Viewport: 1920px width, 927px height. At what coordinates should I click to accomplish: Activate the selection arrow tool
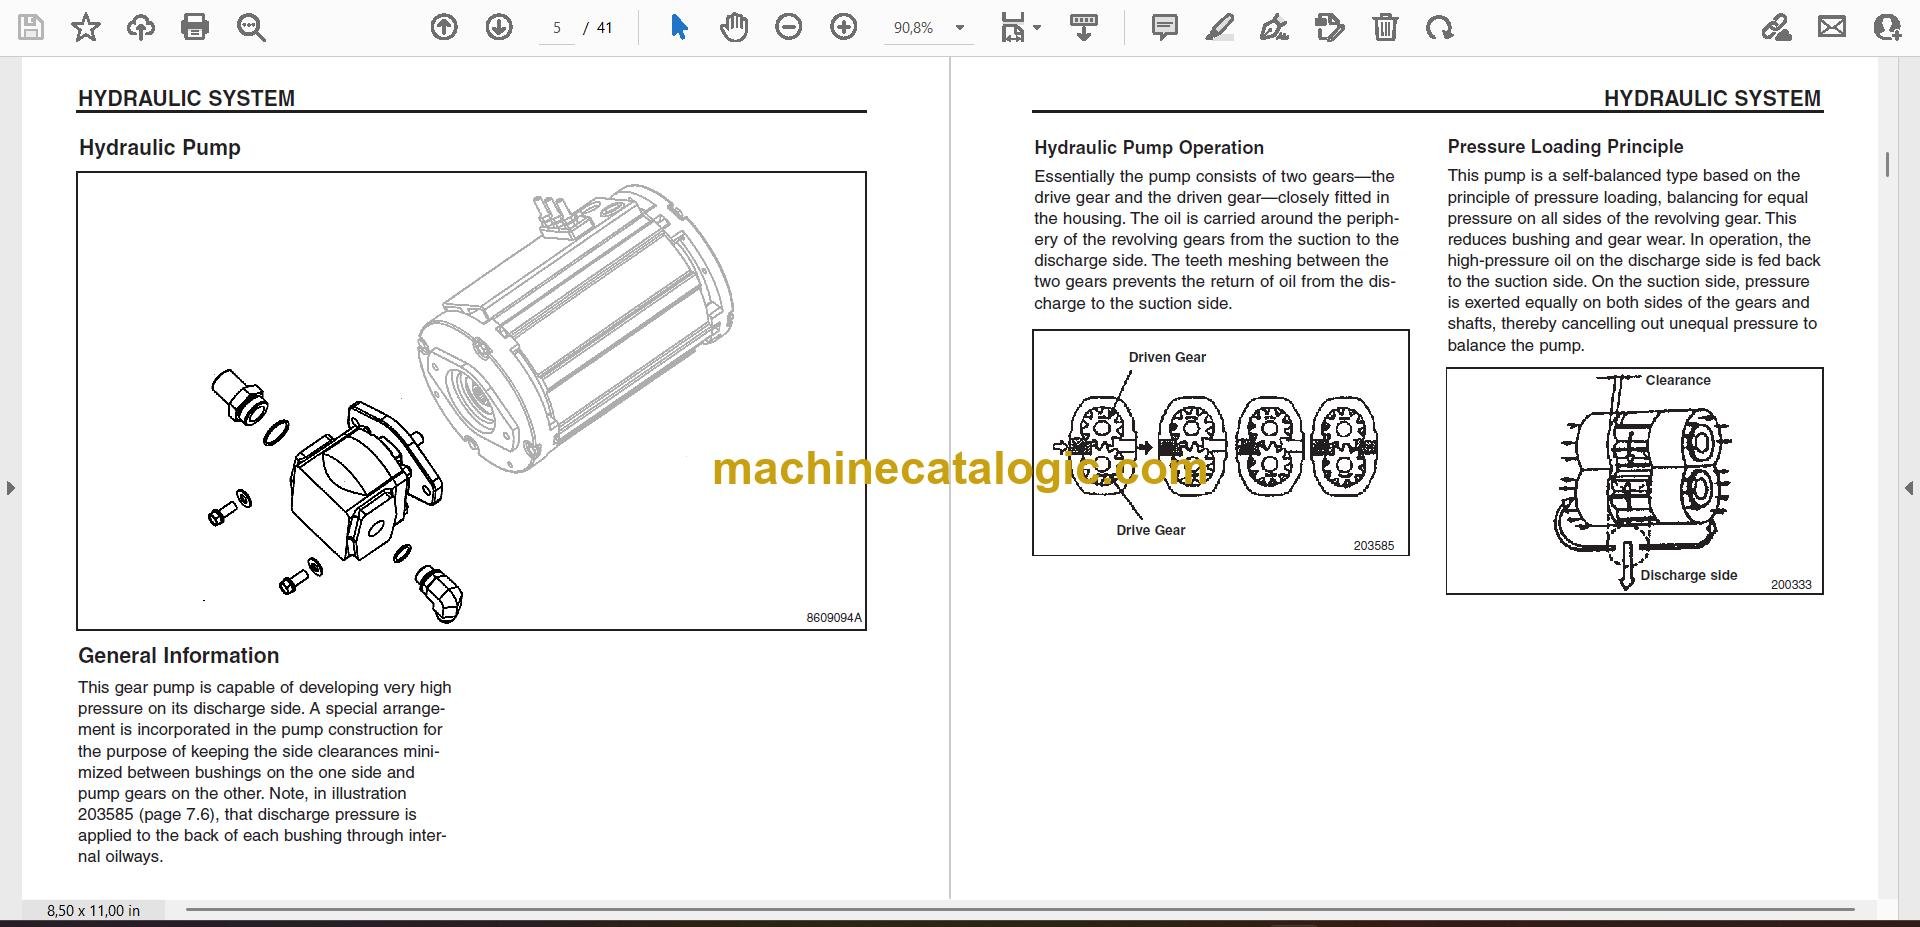click(679, 27)
